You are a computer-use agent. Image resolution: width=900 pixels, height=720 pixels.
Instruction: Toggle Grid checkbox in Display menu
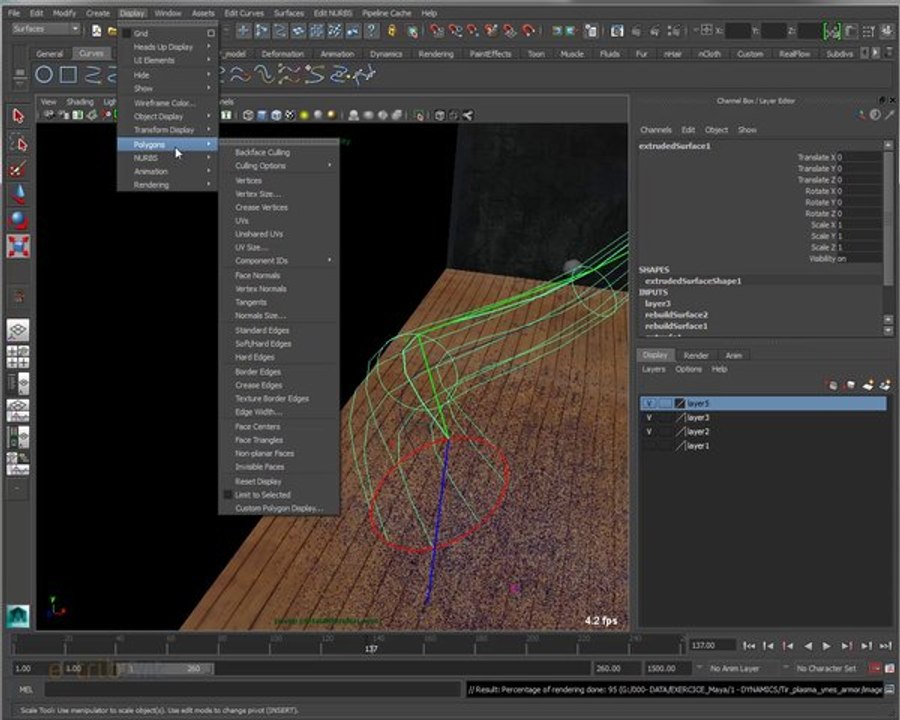126,33
